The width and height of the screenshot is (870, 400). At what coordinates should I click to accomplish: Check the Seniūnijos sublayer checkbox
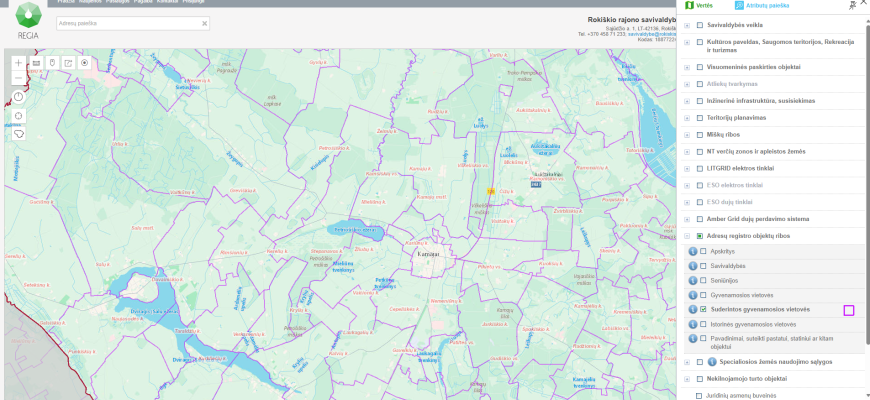703,280
